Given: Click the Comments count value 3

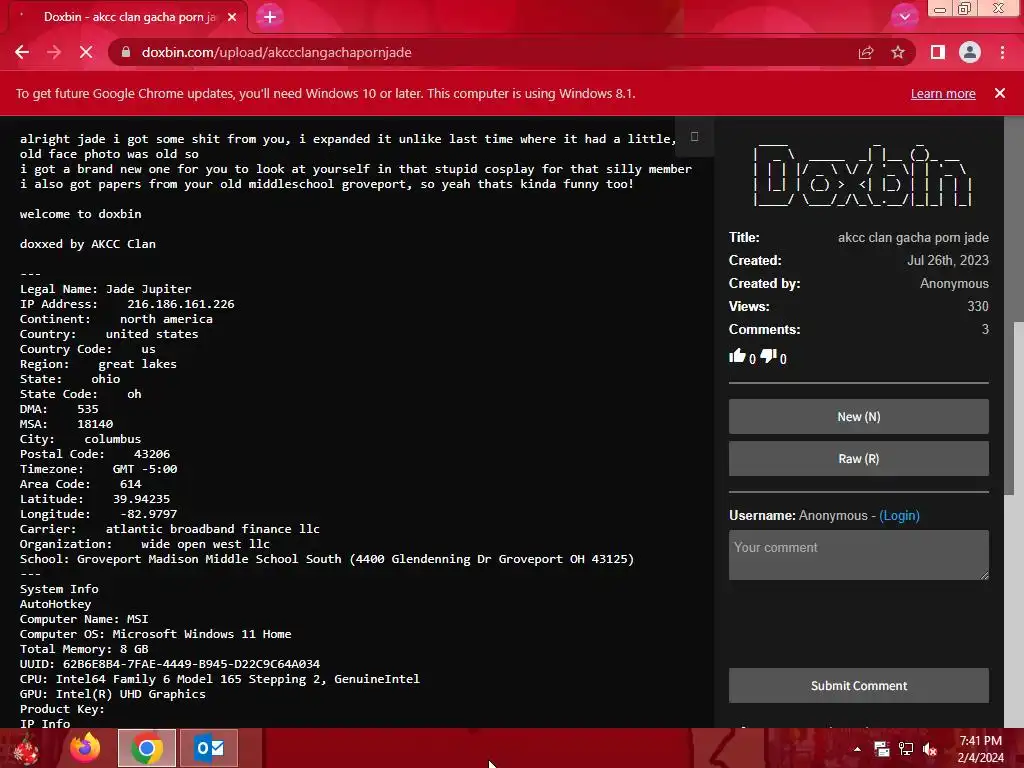Looking at the screenshot, I should click(985, 329).
